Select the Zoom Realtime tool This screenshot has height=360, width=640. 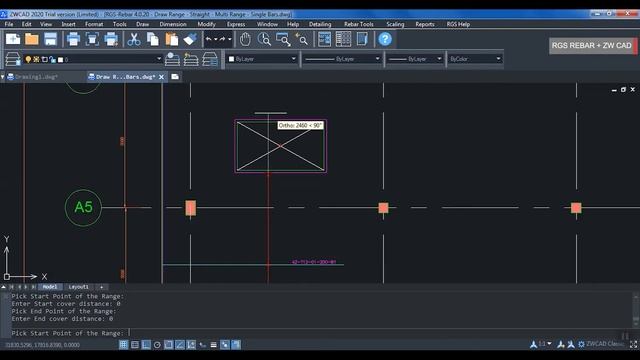click(264, 40)
